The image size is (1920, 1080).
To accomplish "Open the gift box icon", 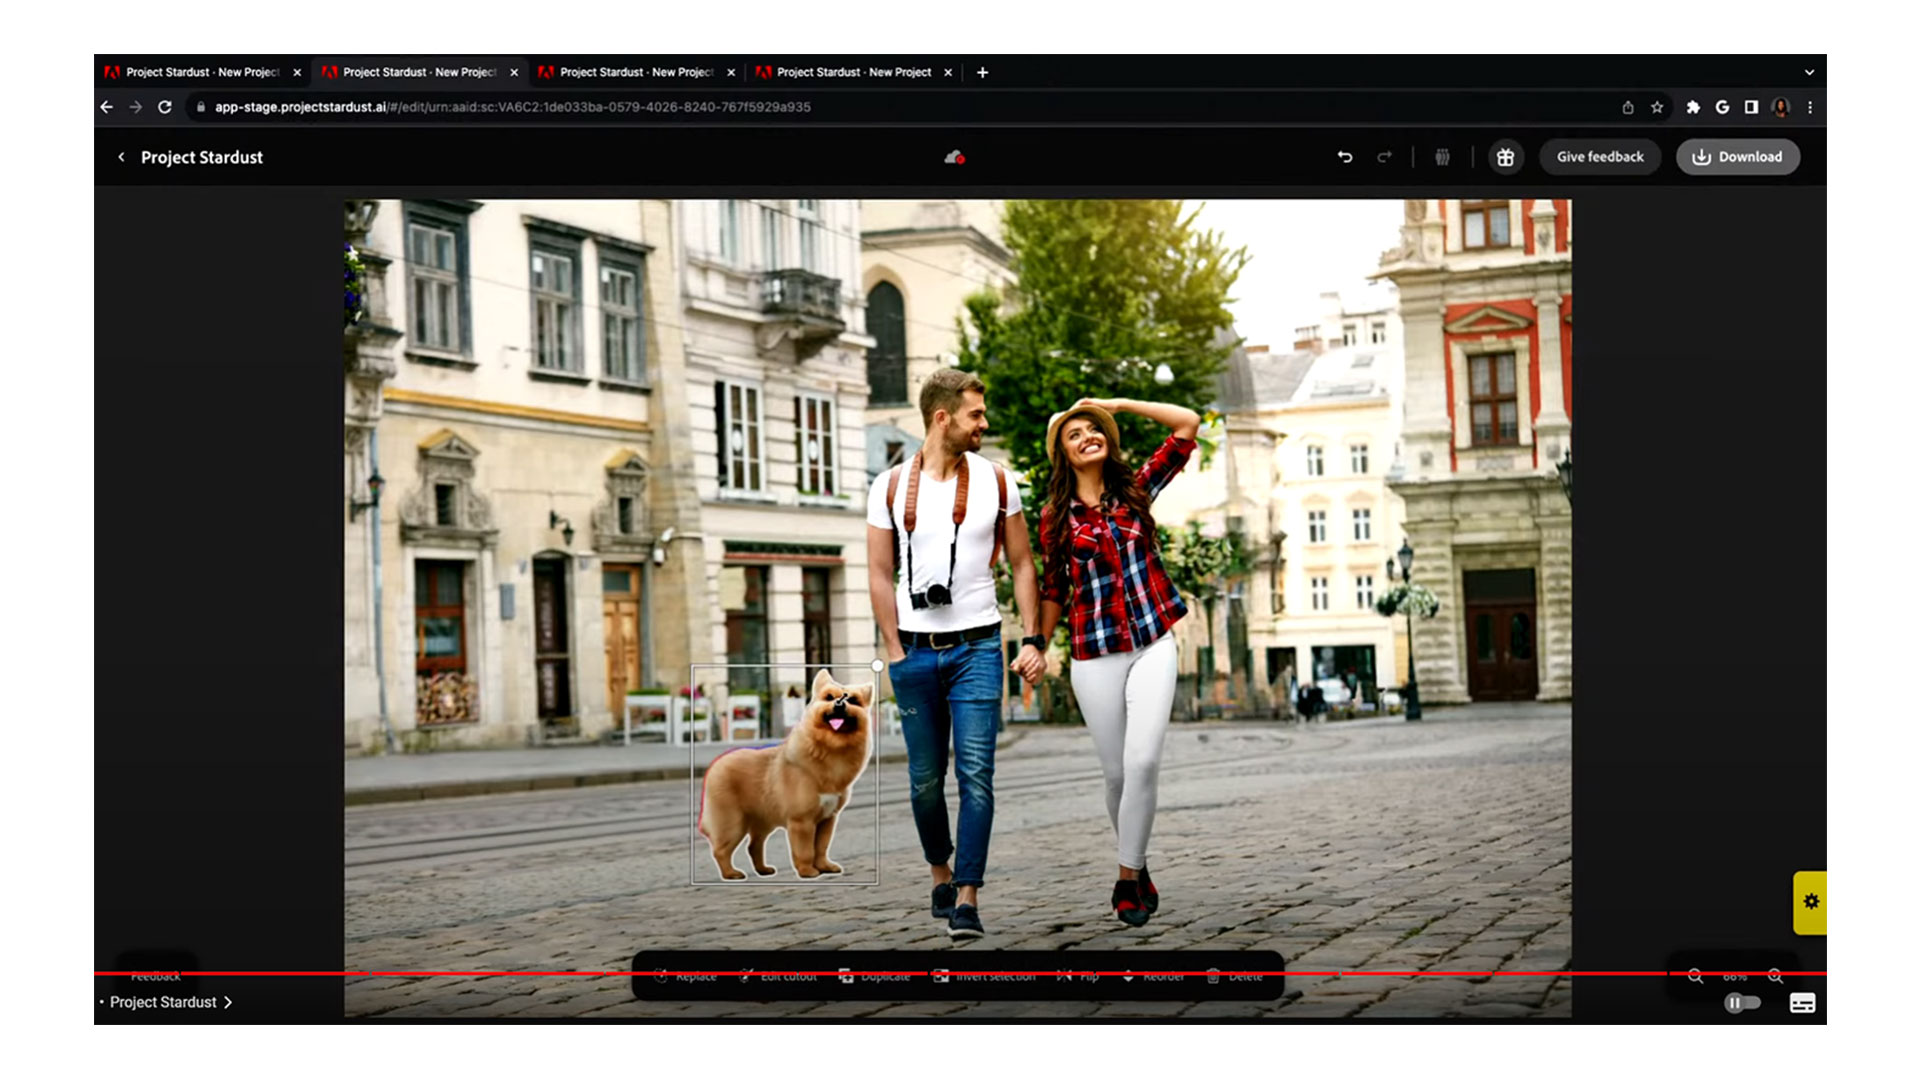I will [x=1505, y=157].
